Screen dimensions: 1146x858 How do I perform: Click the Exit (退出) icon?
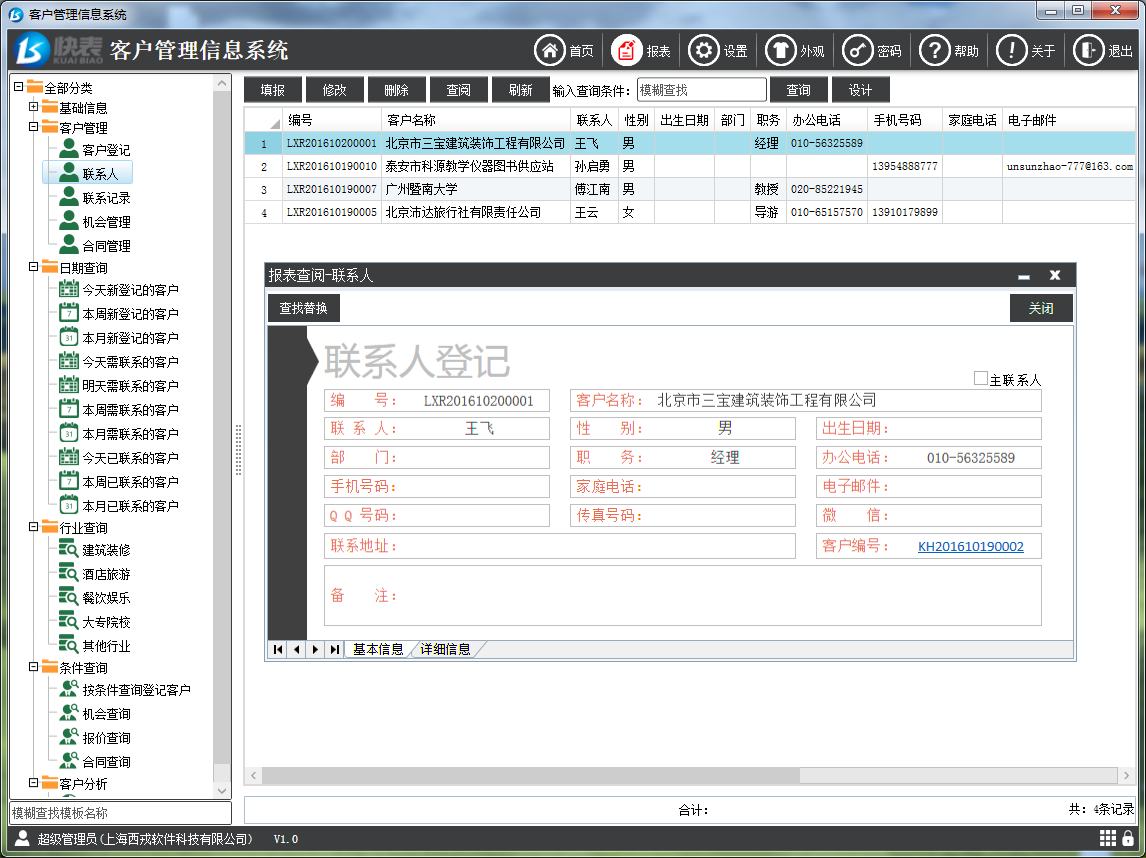tap(1088, 51)
